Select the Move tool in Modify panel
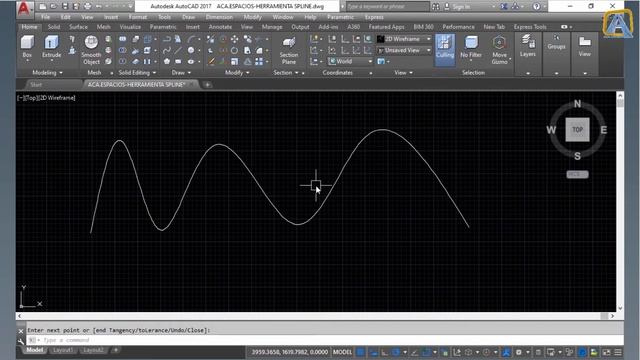This screenshot has height=360, width=640. (235, 39)
